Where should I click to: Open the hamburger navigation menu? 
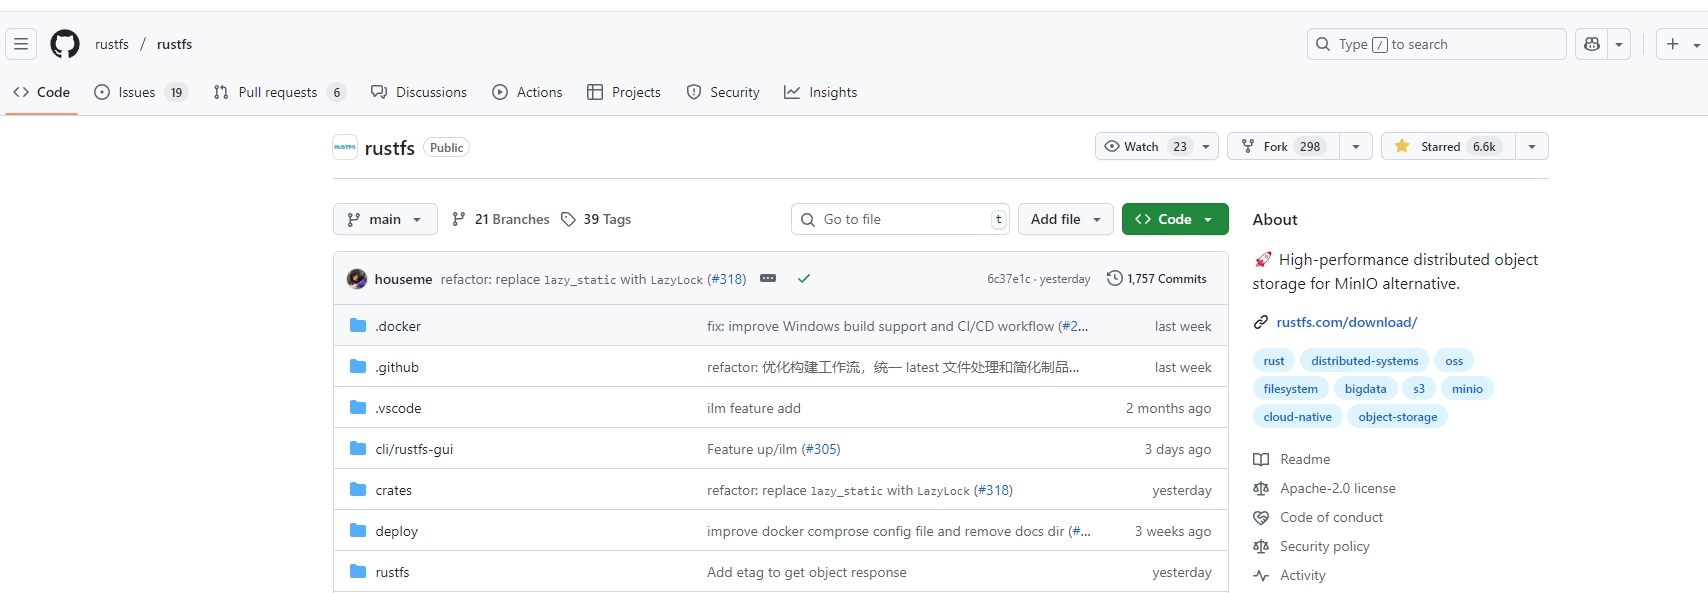21,44
